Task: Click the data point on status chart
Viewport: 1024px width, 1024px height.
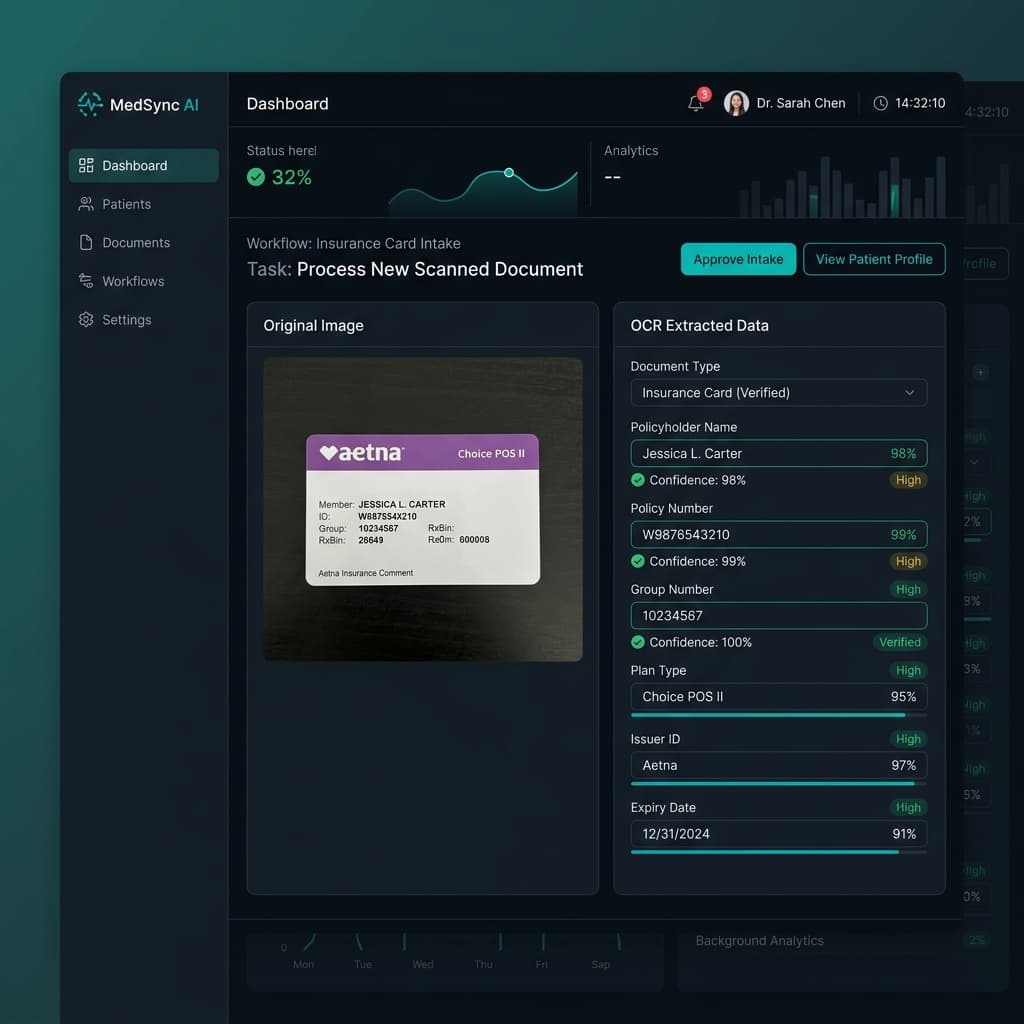Action: tap(509, 172)
